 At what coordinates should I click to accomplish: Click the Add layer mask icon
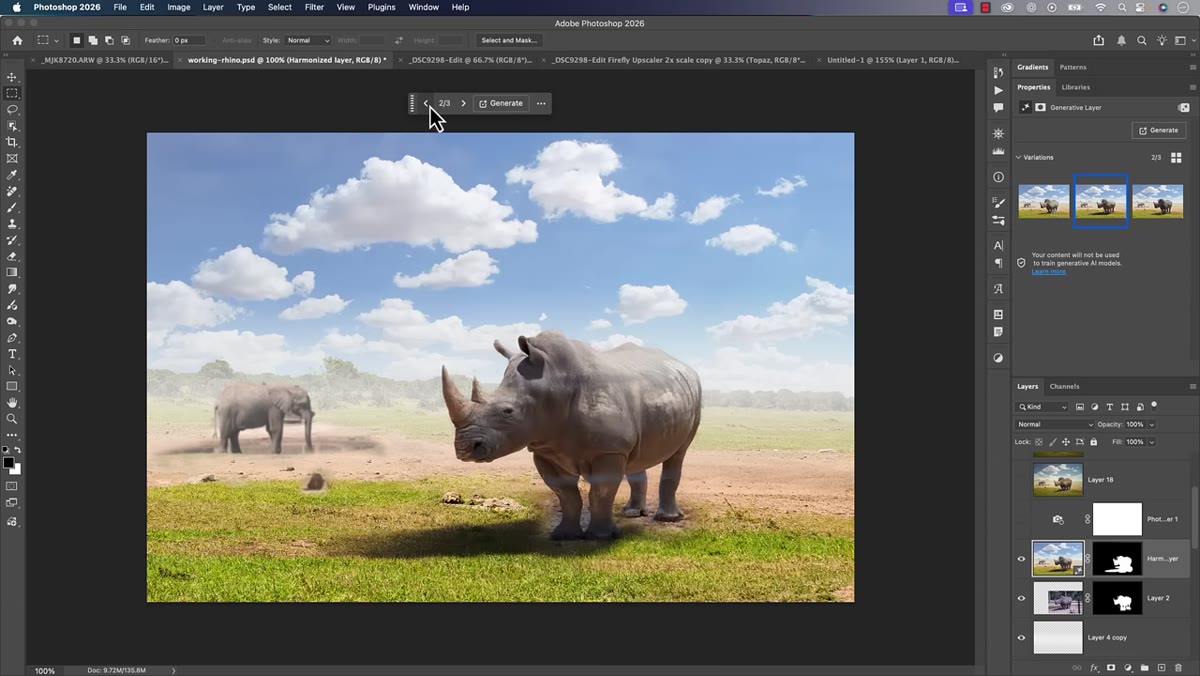pyautogui.click(x=1111, y=667)
